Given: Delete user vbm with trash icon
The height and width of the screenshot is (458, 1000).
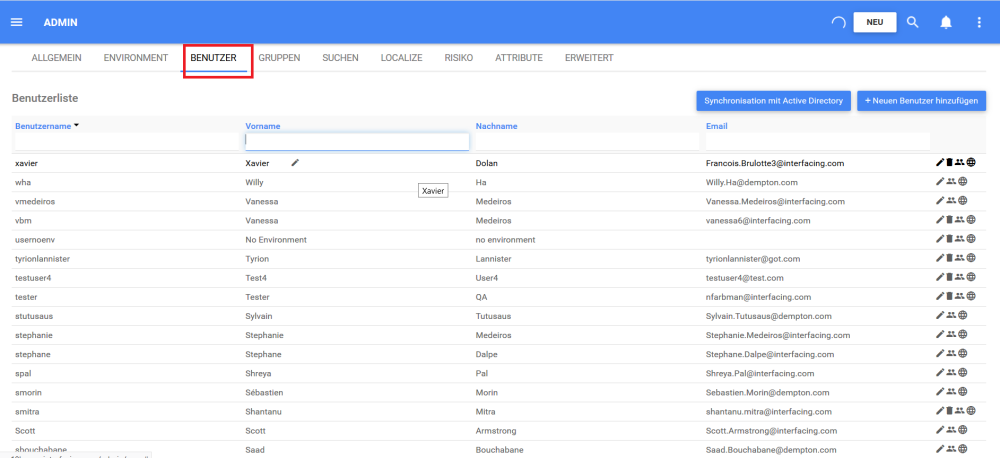Looking at the screenshot, I should point(949,220).
